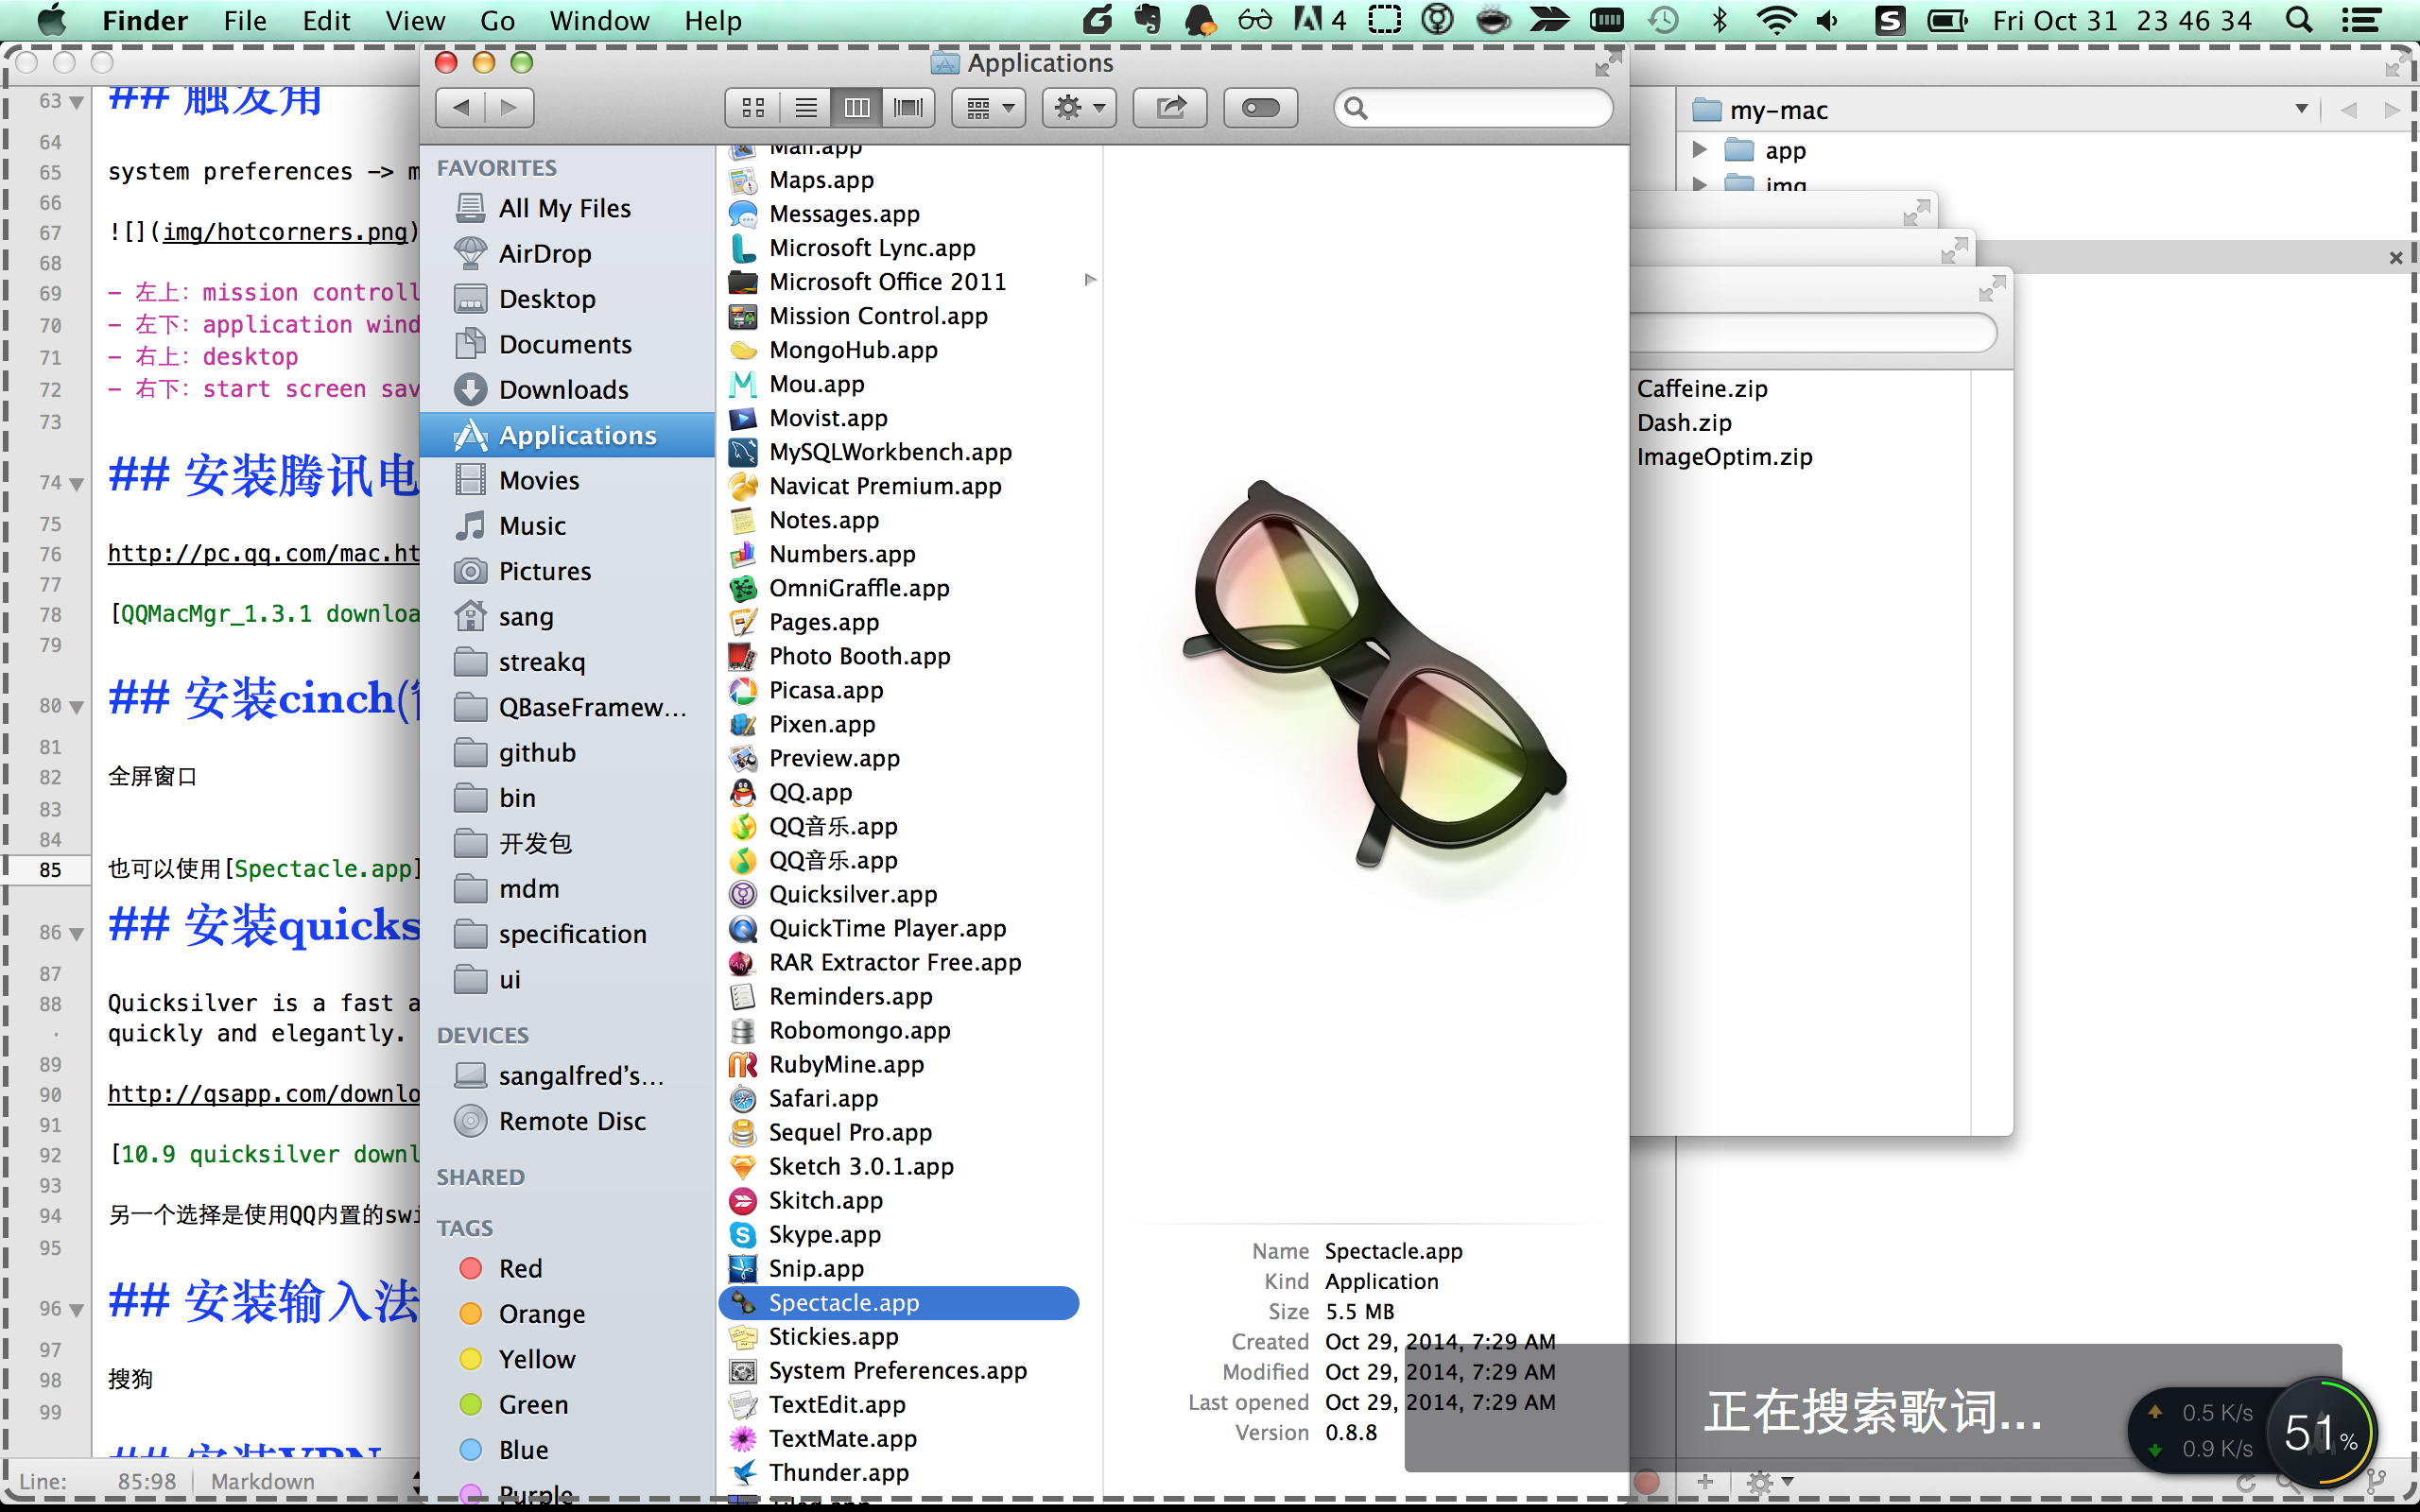Viewport: 2420px width, 1512px height.
Task: Open Spotlight search in menu bar
Action: click(2298, 20)
